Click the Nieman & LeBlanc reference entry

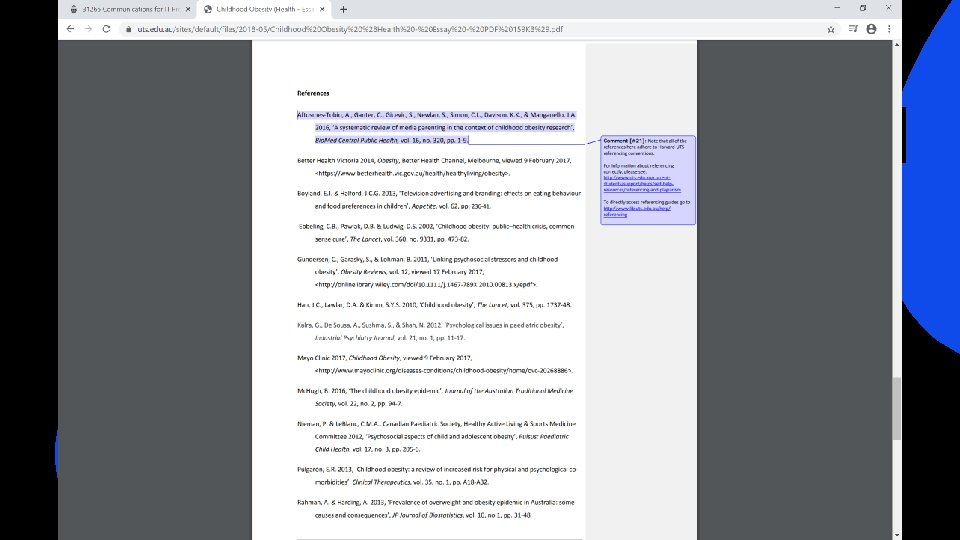coord(437,437)
